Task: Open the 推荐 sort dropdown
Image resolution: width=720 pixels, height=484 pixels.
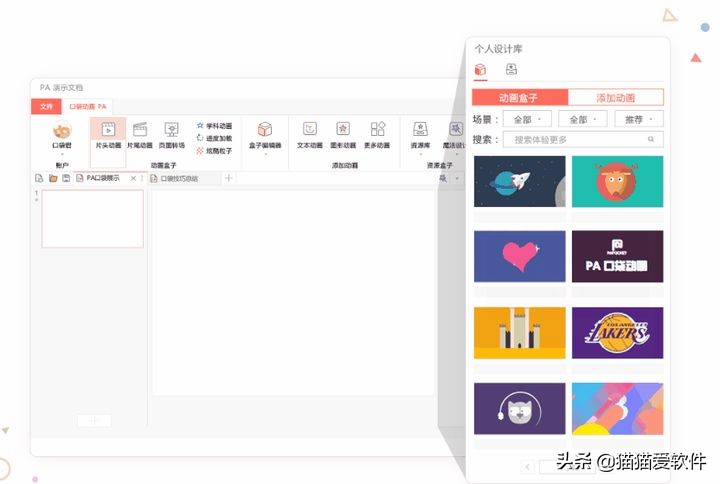Action: coord(639,119)
